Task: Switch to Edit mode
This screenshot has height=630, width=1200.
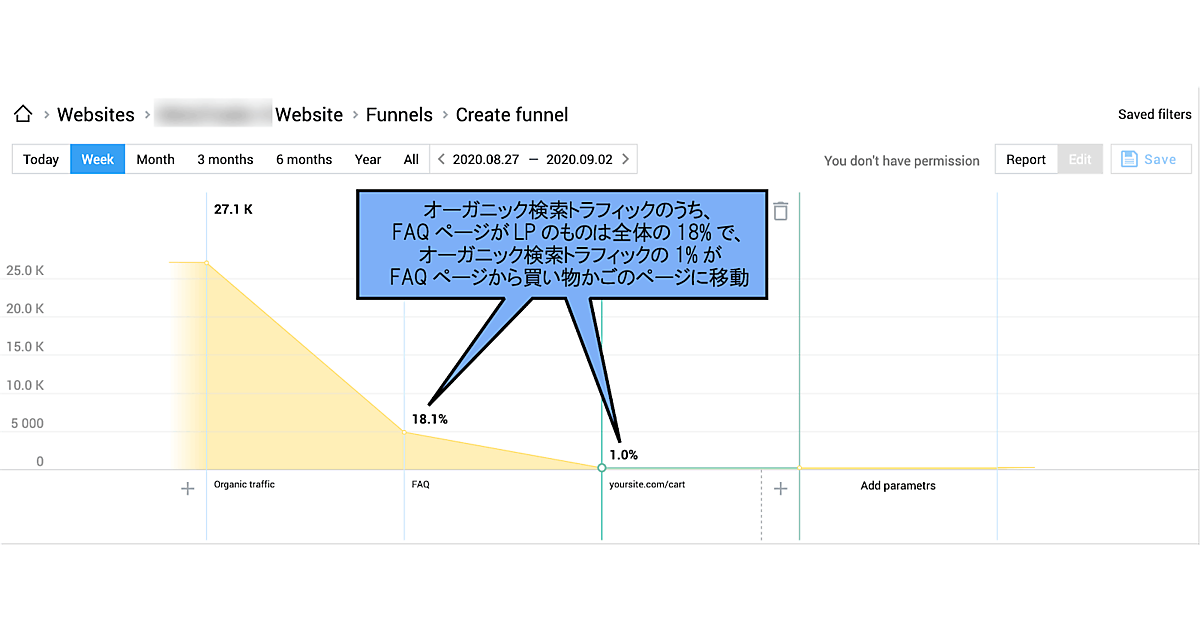Action: [x=1080, y=159]
